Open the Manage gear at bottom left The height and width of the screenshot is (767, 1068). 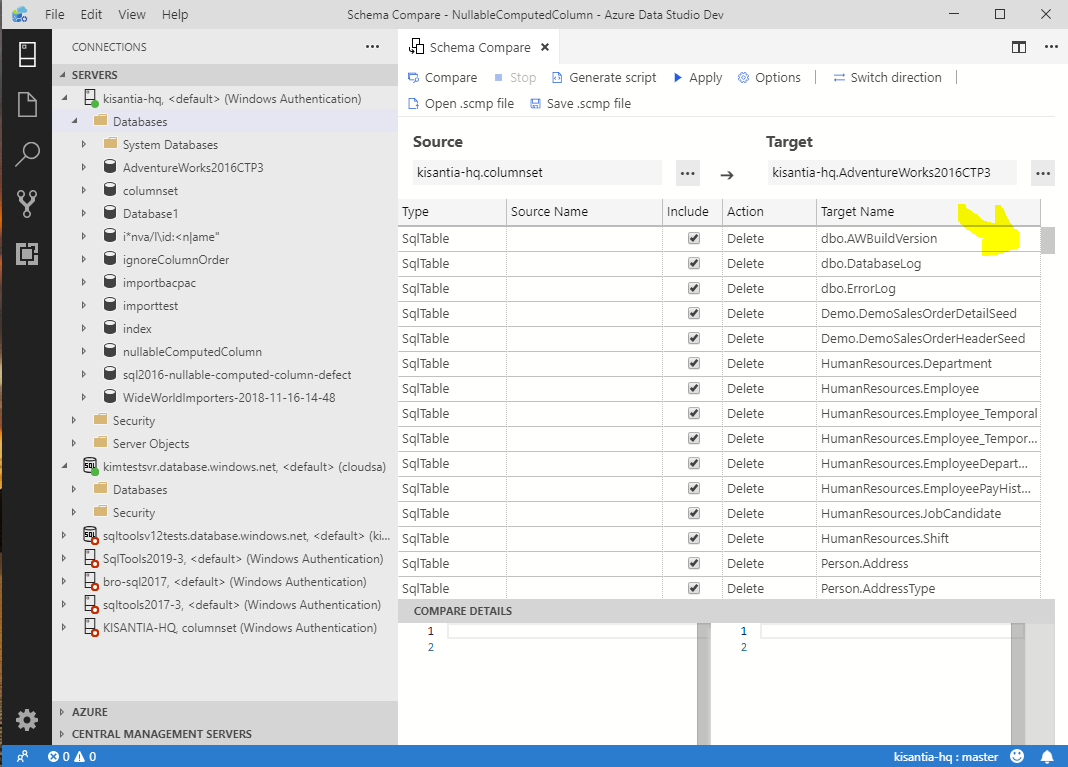tap(27, 719)
